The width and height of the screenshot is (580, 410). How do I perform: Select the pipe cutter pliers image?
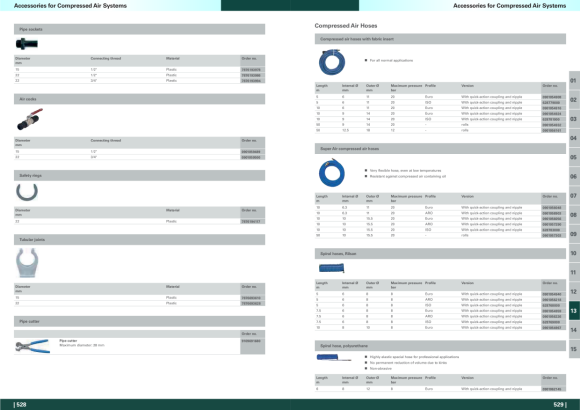tap(33, 346)
